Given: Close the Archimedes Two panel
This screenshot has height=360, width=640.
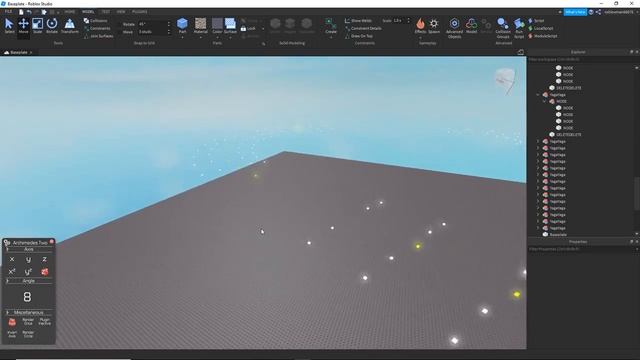Looking at the screenshot, I should [x=52, y=242].
